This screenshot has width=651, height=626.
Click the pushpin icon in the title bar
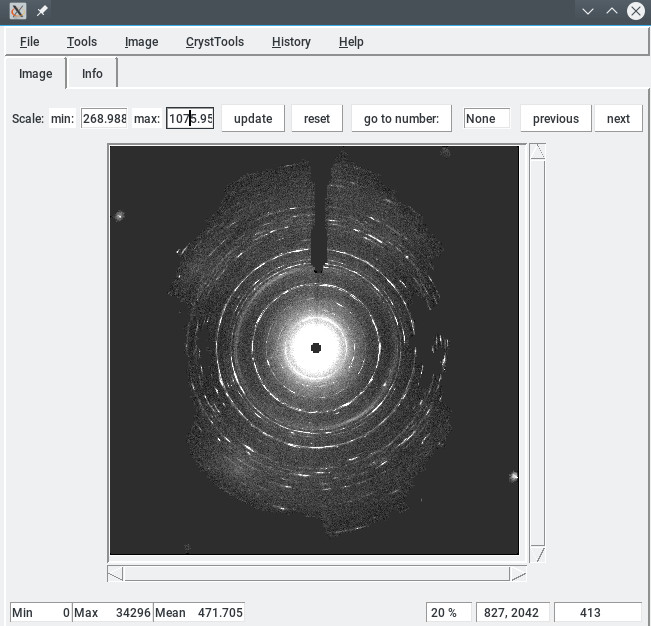click(x=42, y=11)
